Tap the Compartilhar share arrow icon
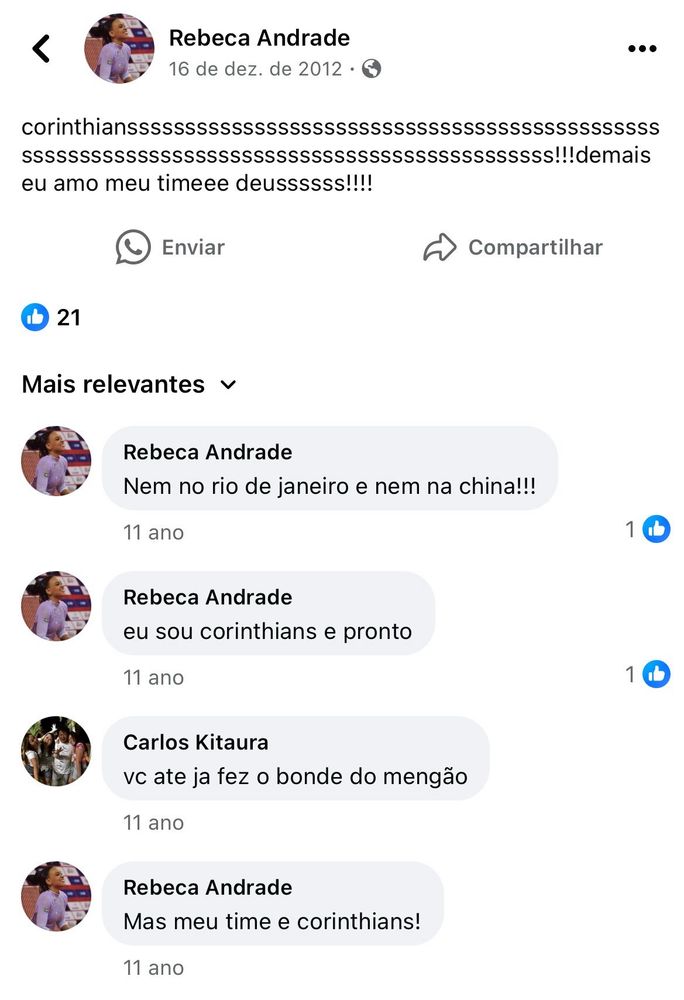 point(440,247)
